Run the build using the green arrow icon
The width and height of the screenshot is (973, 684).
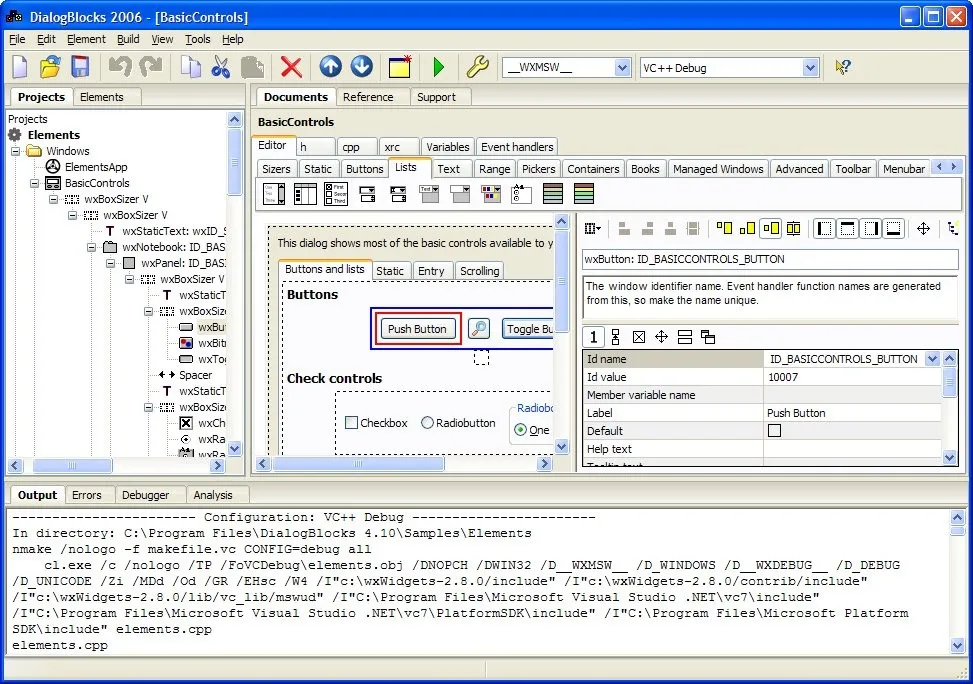[x=439, y=67]
